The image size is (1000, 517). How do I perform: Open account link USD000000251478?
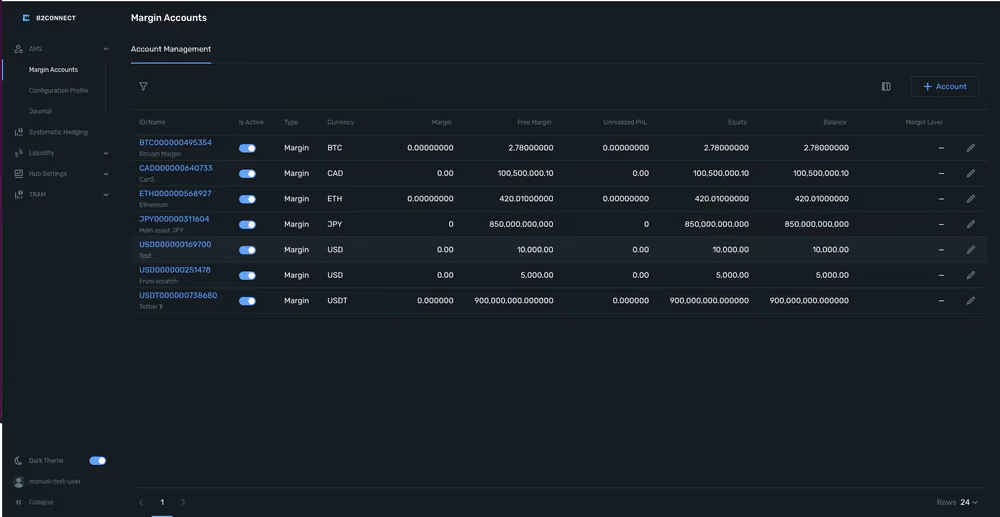175,270
